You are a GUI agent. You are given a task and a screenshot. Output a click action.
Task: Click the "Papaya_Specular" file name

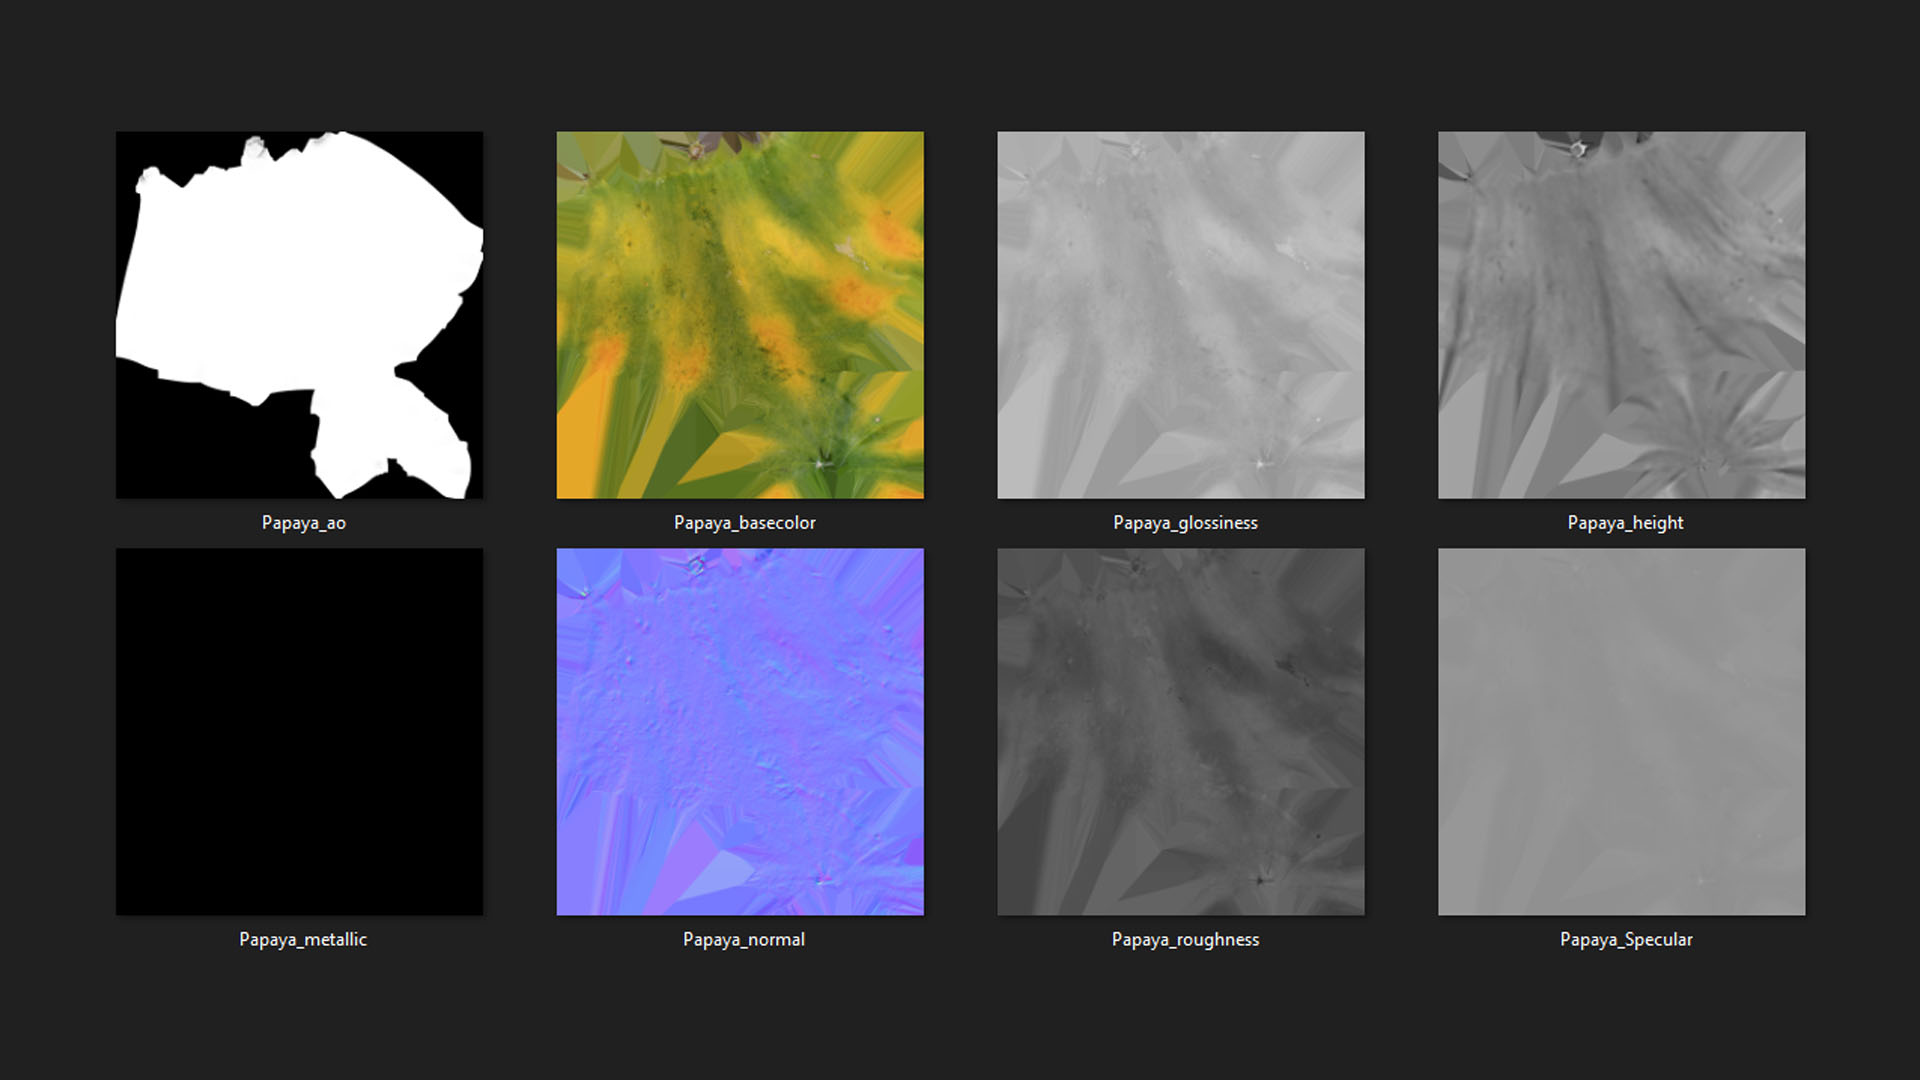click(x=1627, y=940)
